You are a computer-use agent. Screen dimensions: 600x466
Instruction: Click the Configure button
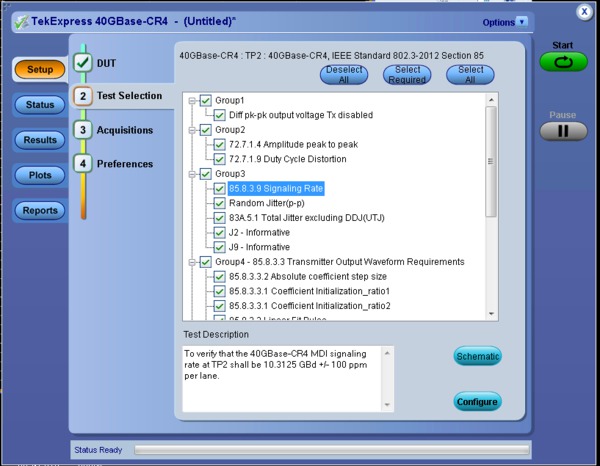(476, 402)
